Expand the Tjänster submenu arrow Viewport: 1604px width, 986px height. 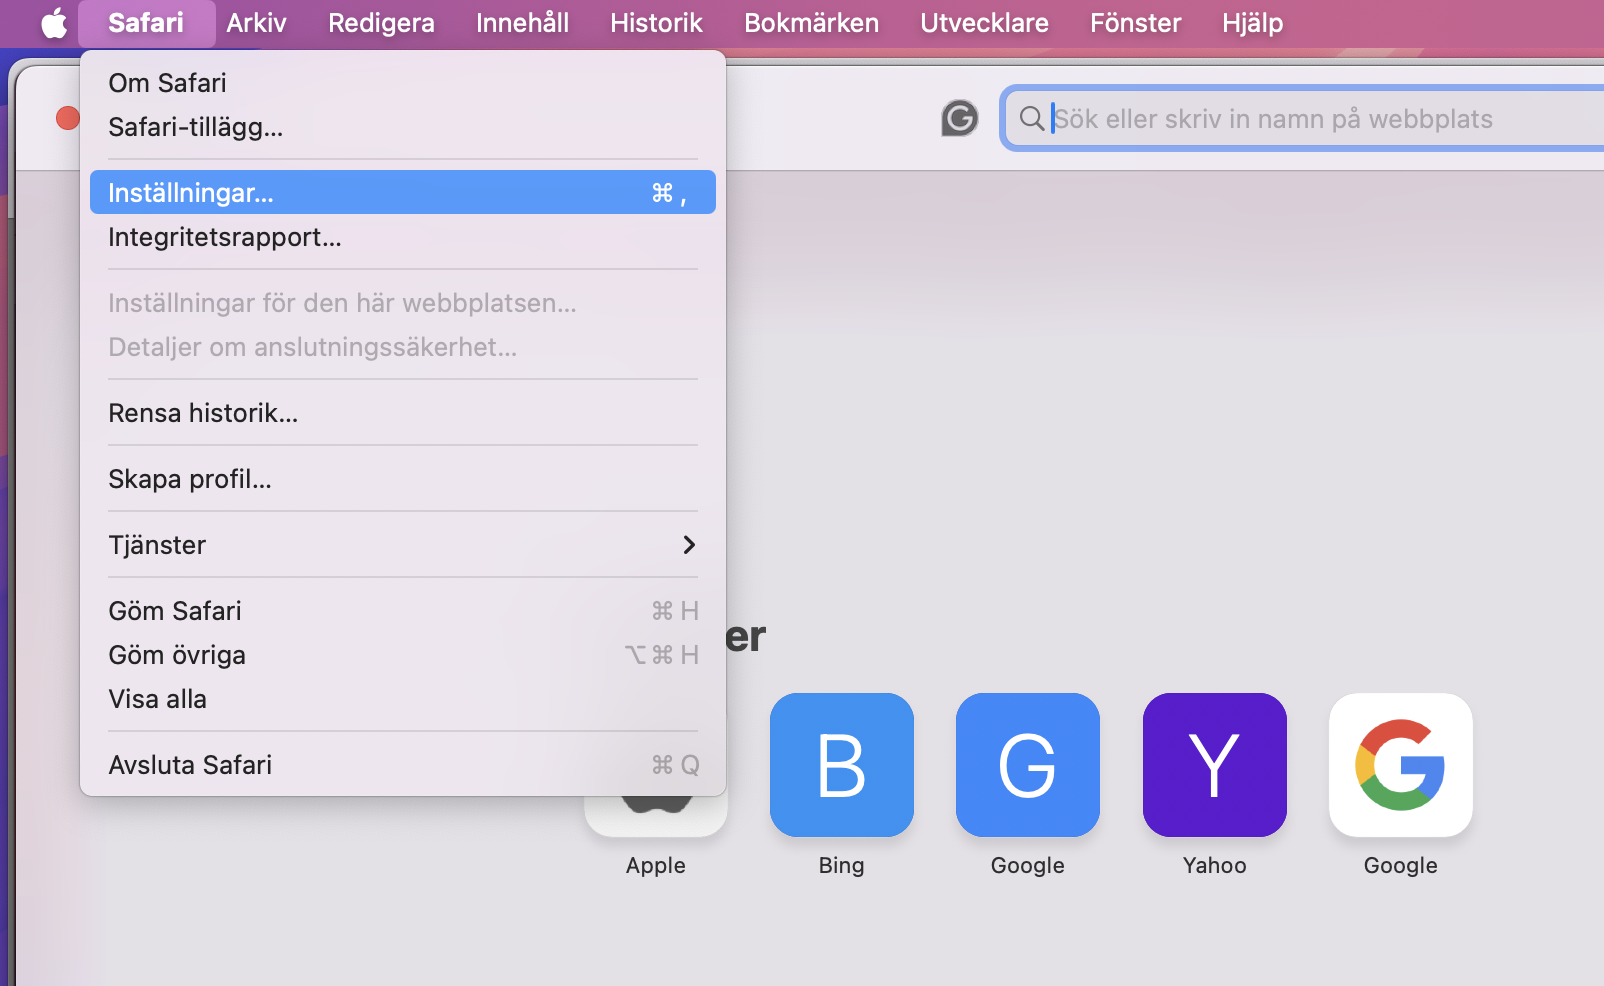(689, 545)
